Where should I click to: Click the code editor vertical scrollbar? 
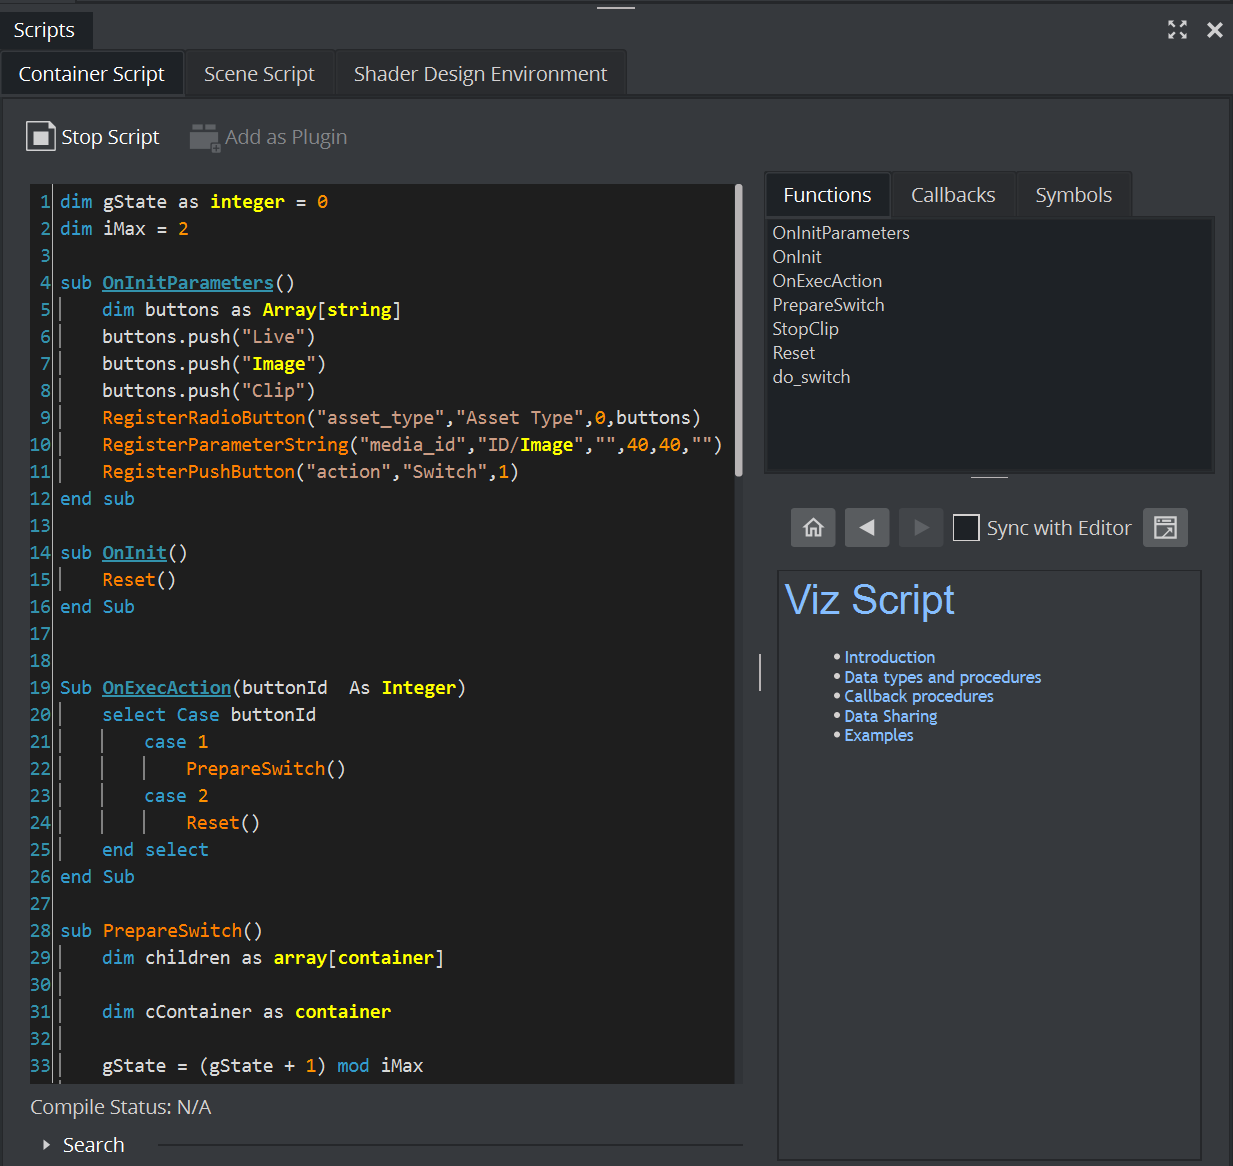click(x=739, y=330)
